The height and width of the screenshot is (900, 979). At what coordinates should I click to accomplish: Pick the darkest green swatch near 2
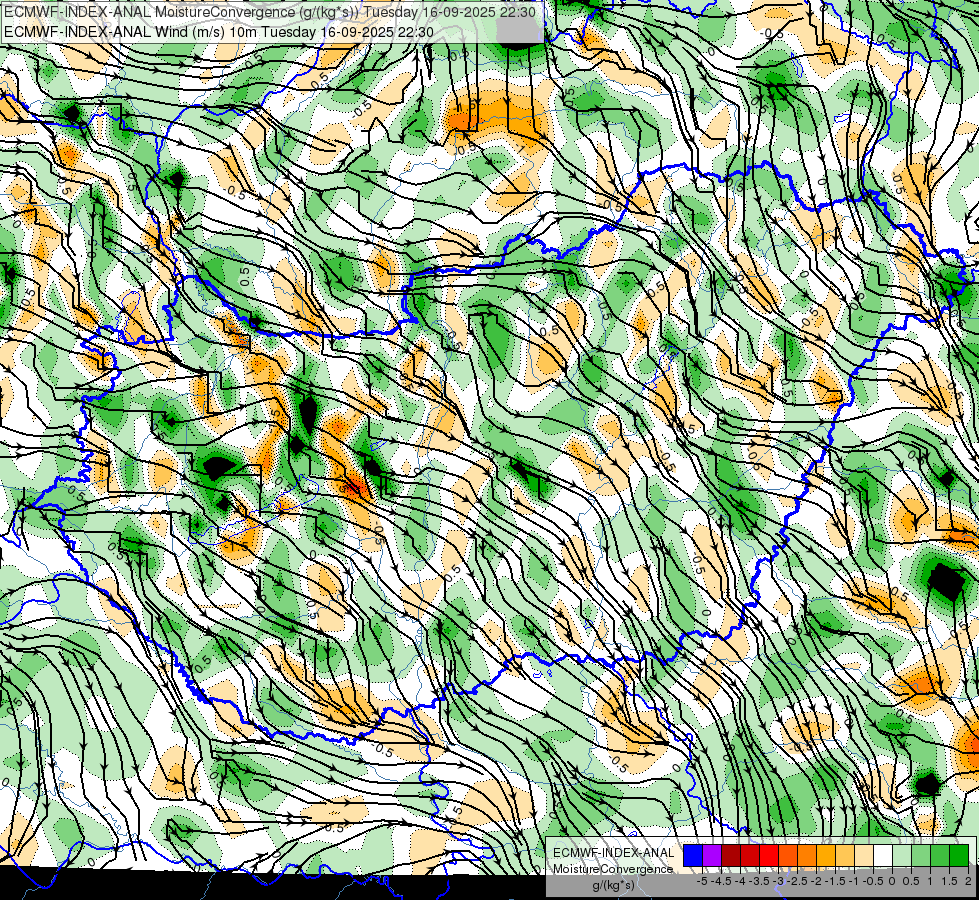960,856
